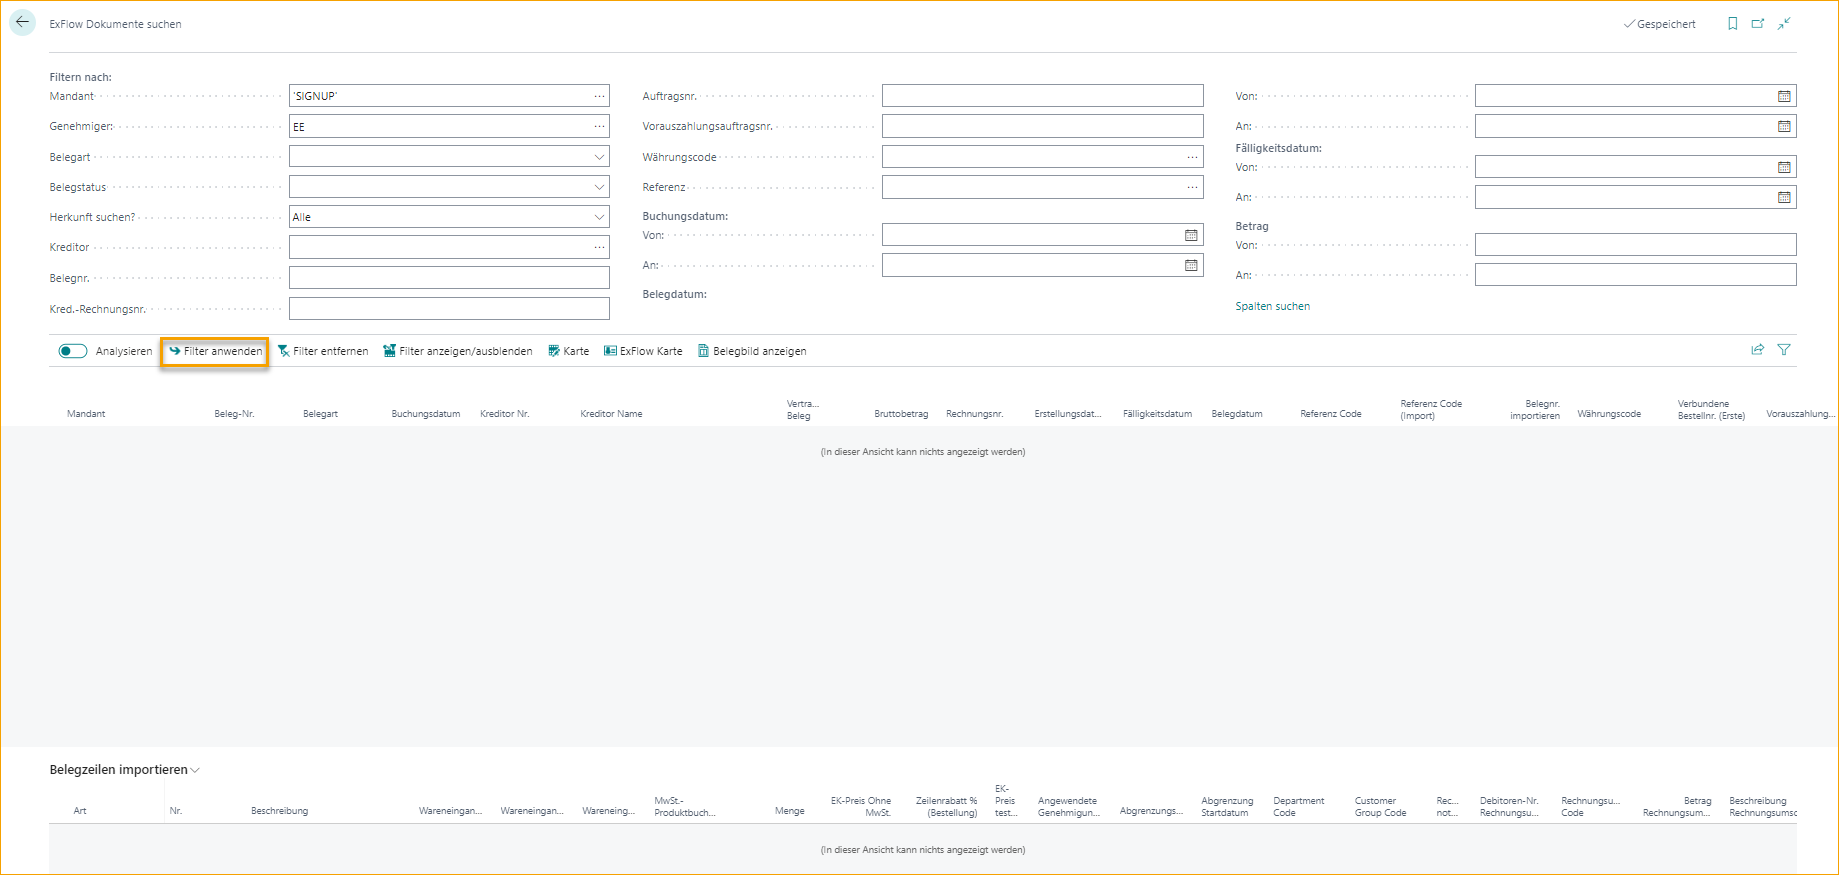Click the bookmark icon in the header
Image resolution: width=1839 pixels, height=875 pixels.
[1733, 24]
